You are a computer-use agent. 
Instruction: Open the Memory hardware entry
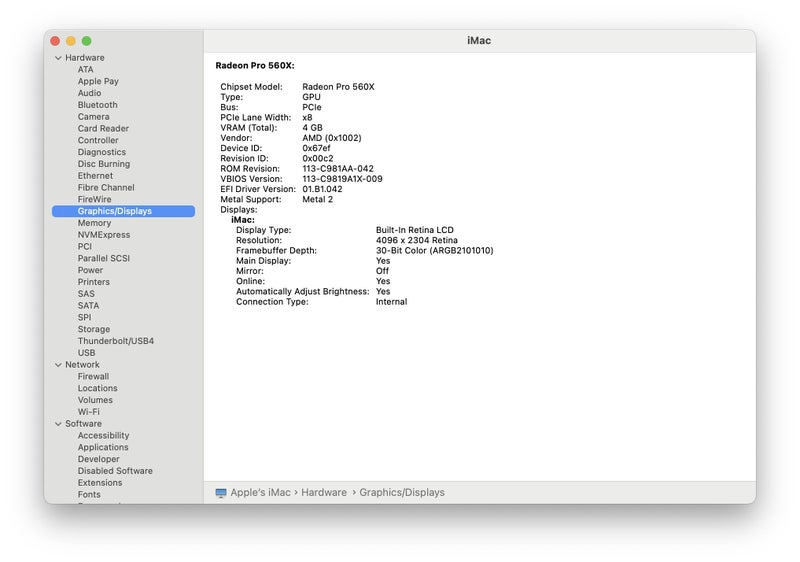[94, 223]
